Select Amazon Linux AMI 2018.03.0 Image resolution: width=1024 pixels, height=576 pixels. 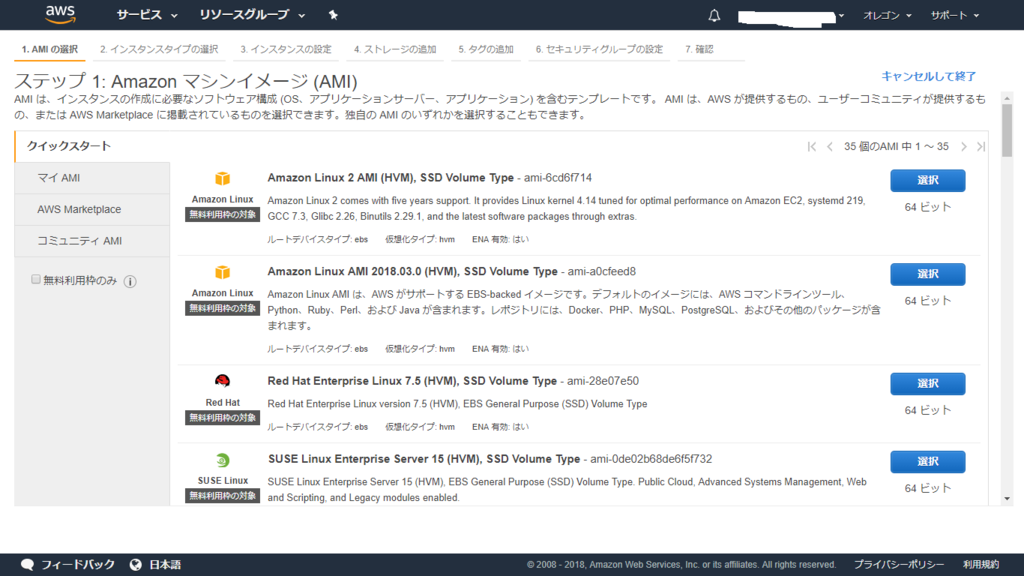click(927, 274)
